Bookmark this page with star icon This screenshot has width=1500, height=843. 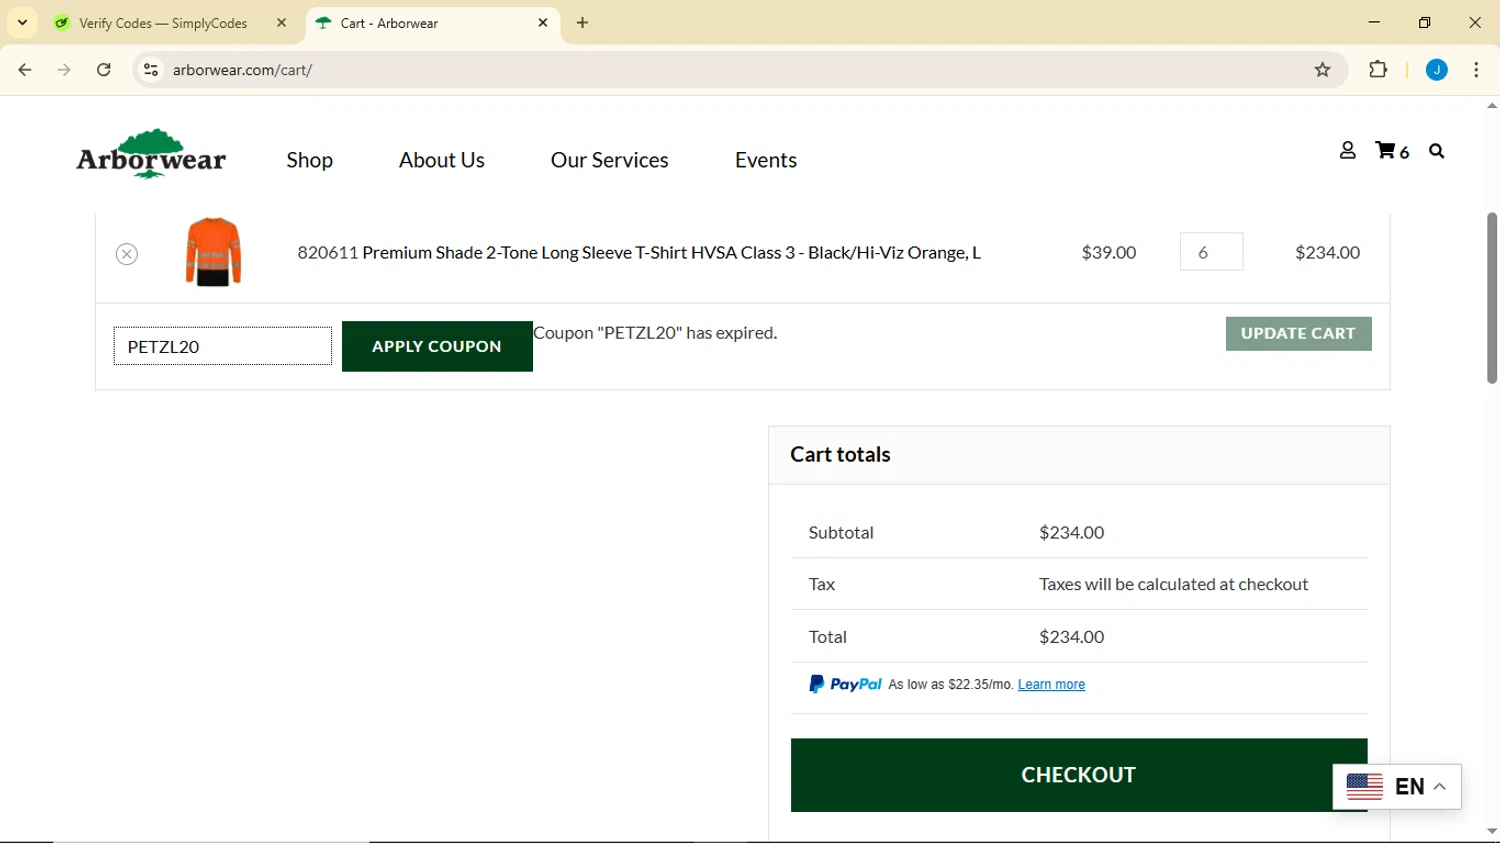click(1323, 70)
